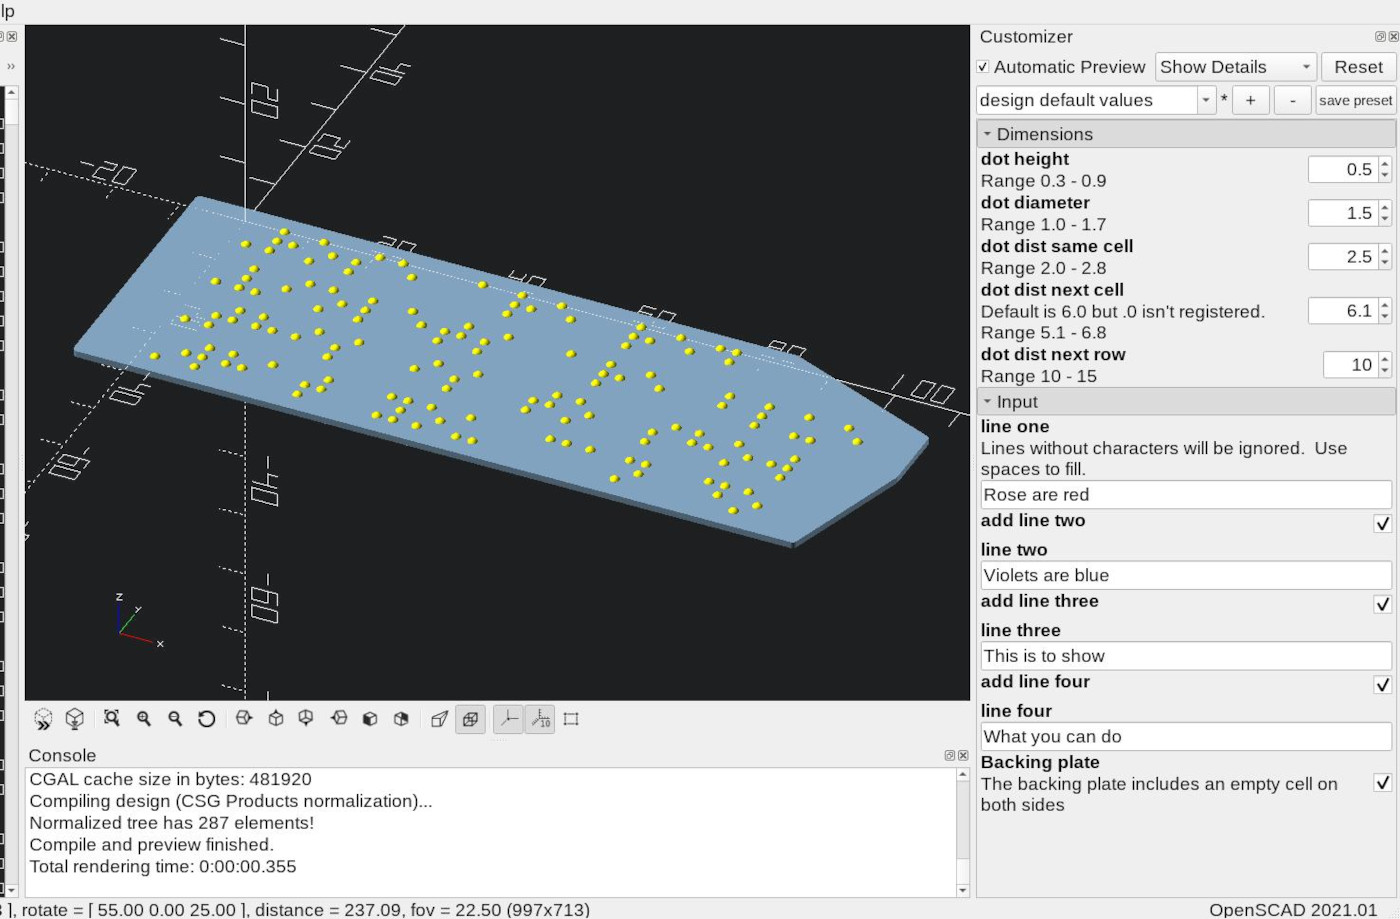Screen dimensions: 1400x919
Task: Zoom in using the plus magnifier icon
Action: coord(144,719)
